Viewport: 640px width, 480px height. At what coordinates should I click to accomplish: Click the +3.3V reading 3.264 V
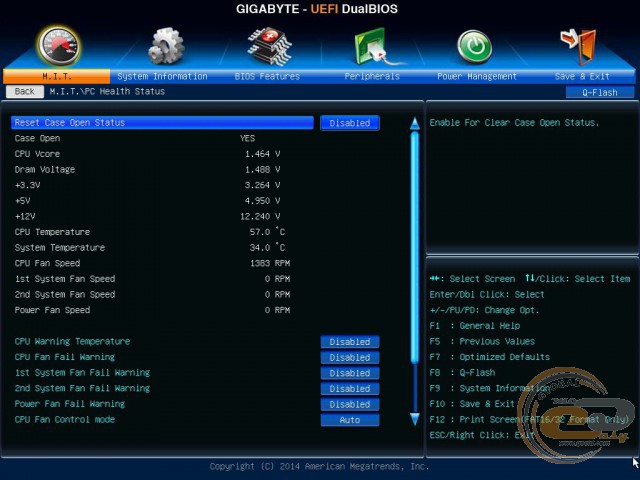(262, 185)
